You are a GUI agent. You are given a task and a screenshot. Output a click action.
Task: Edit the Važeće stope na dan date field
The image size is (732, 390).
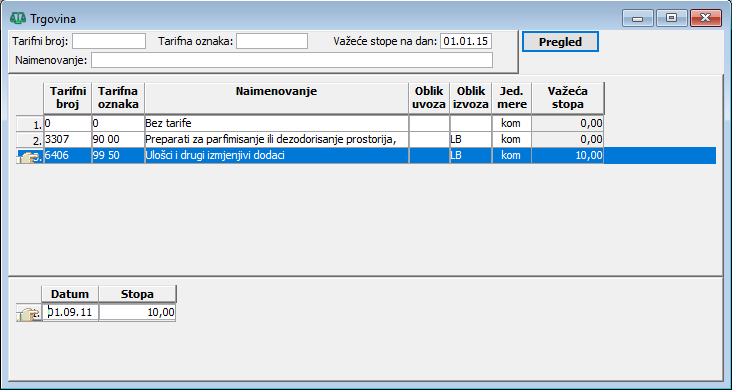[x=466, y=41]
